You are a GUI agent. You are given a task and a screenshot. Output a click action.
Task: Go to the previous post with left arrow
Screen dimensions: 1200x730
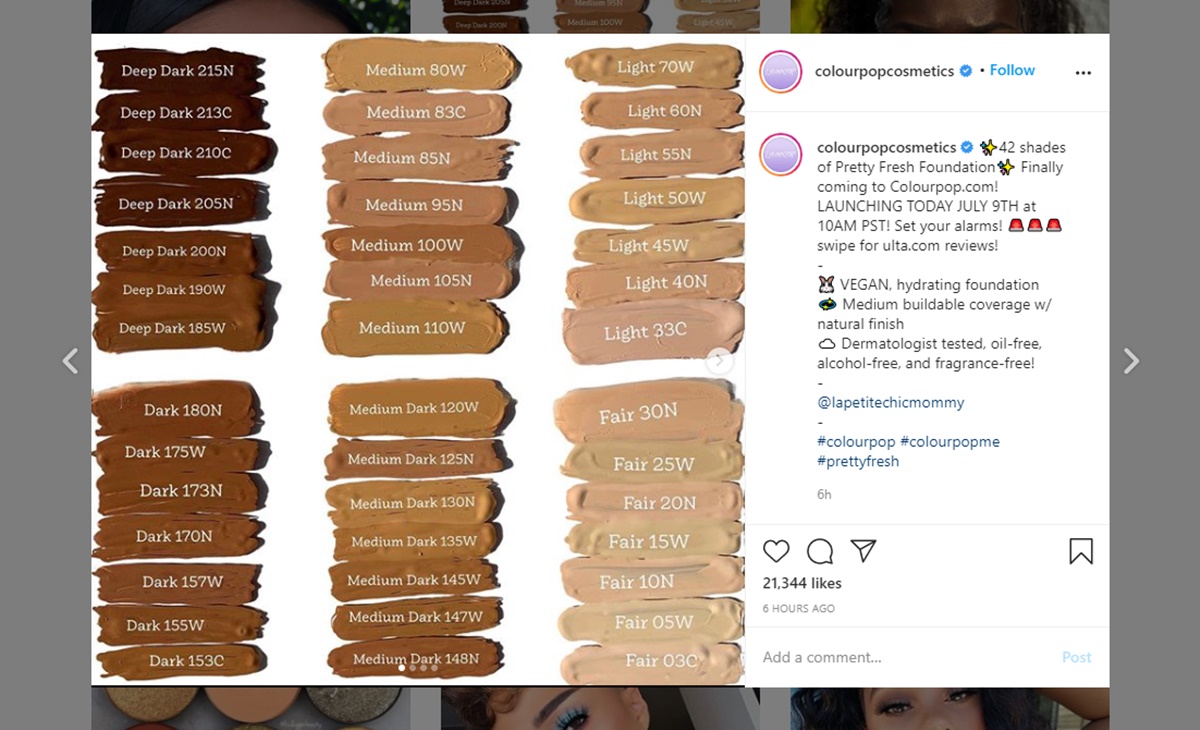coord(70,361)
